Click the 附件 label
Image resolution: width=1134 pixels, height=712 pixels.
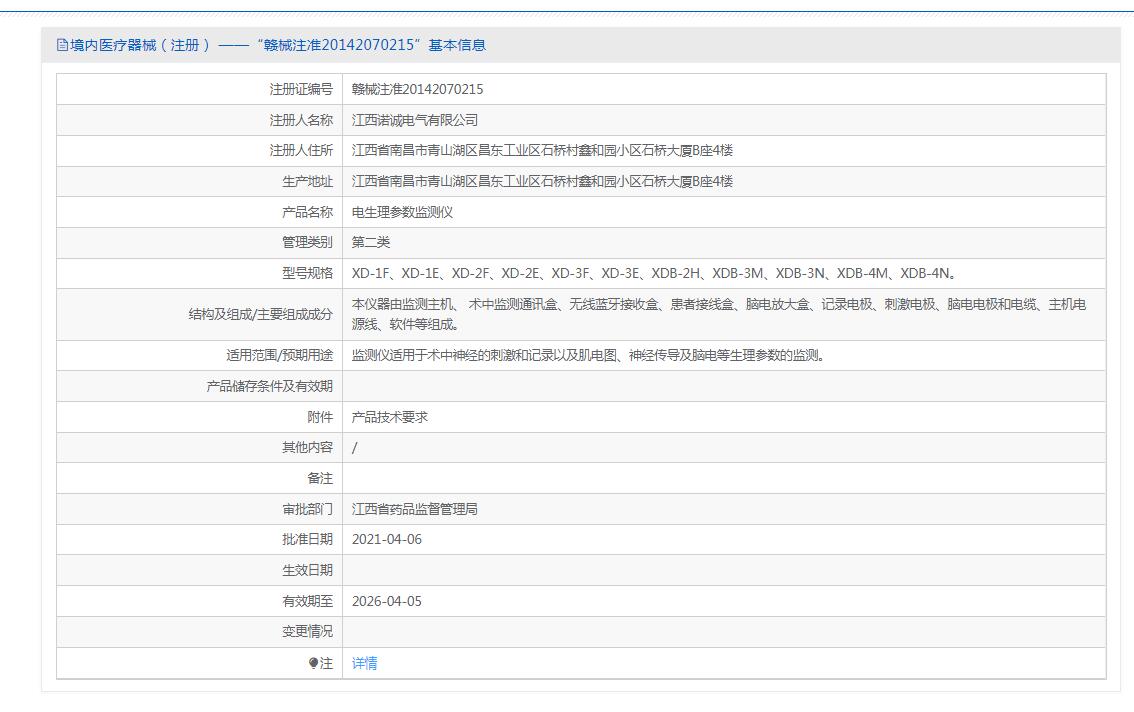320,418
